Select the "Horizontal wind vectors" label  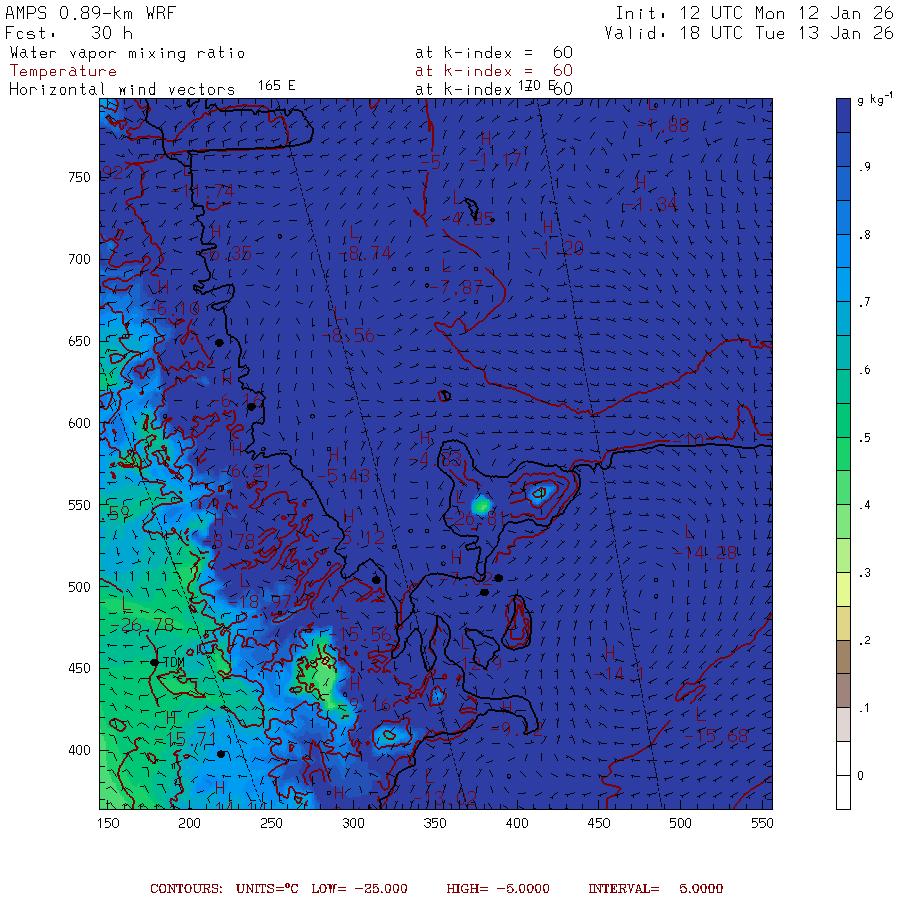coord(122,90)
